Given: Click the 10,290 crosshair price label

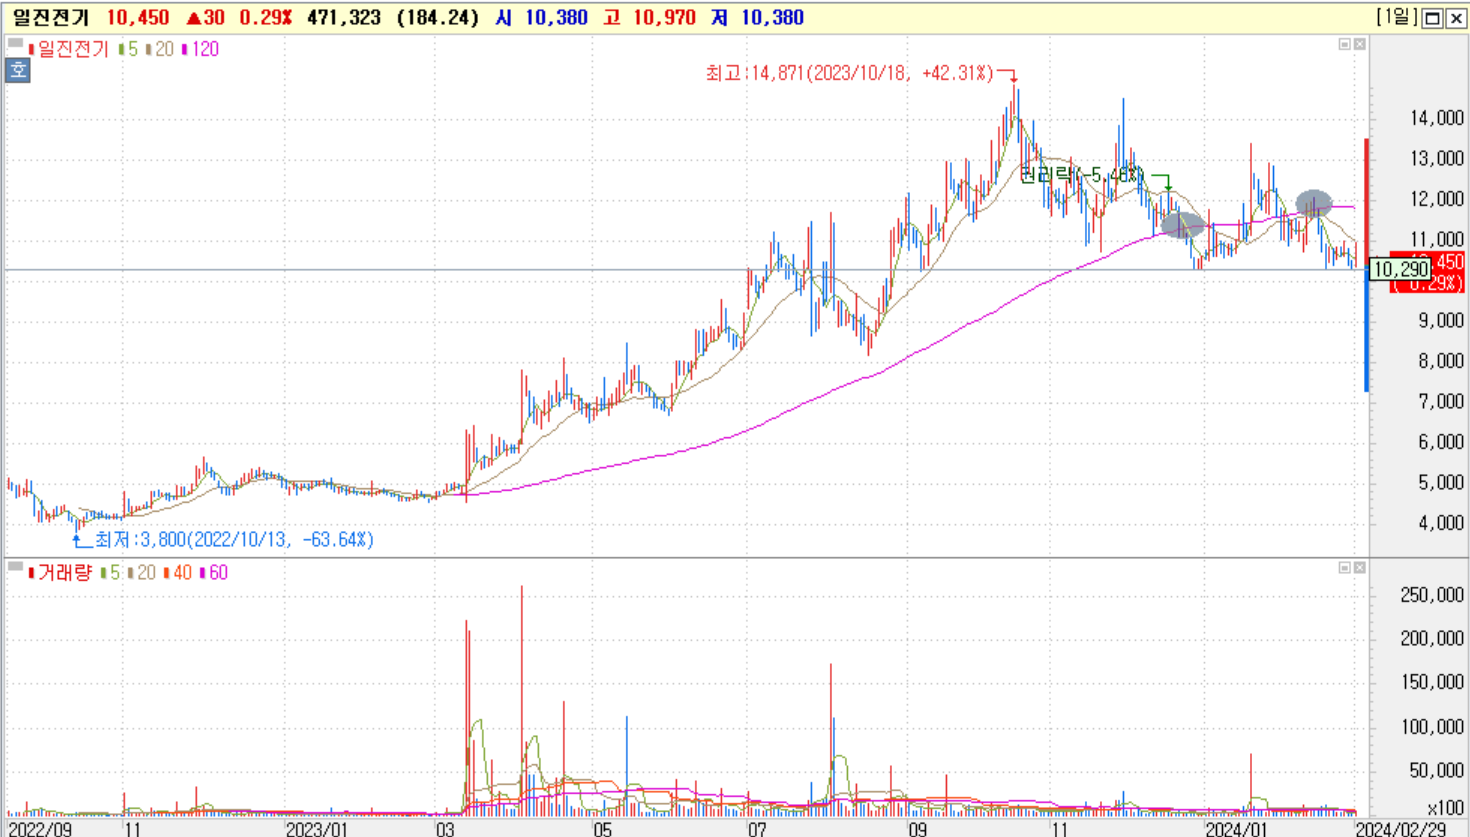Looking at the screenshot, I should (x=1400, y=270).
